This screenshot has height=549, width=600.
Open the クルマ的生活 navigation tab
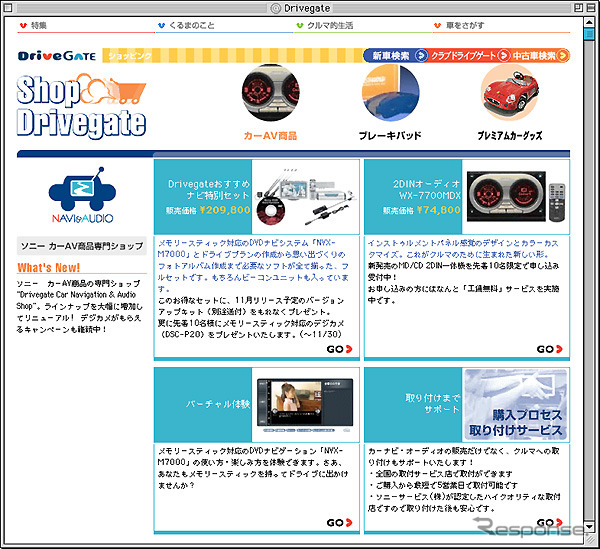point(325,26)
